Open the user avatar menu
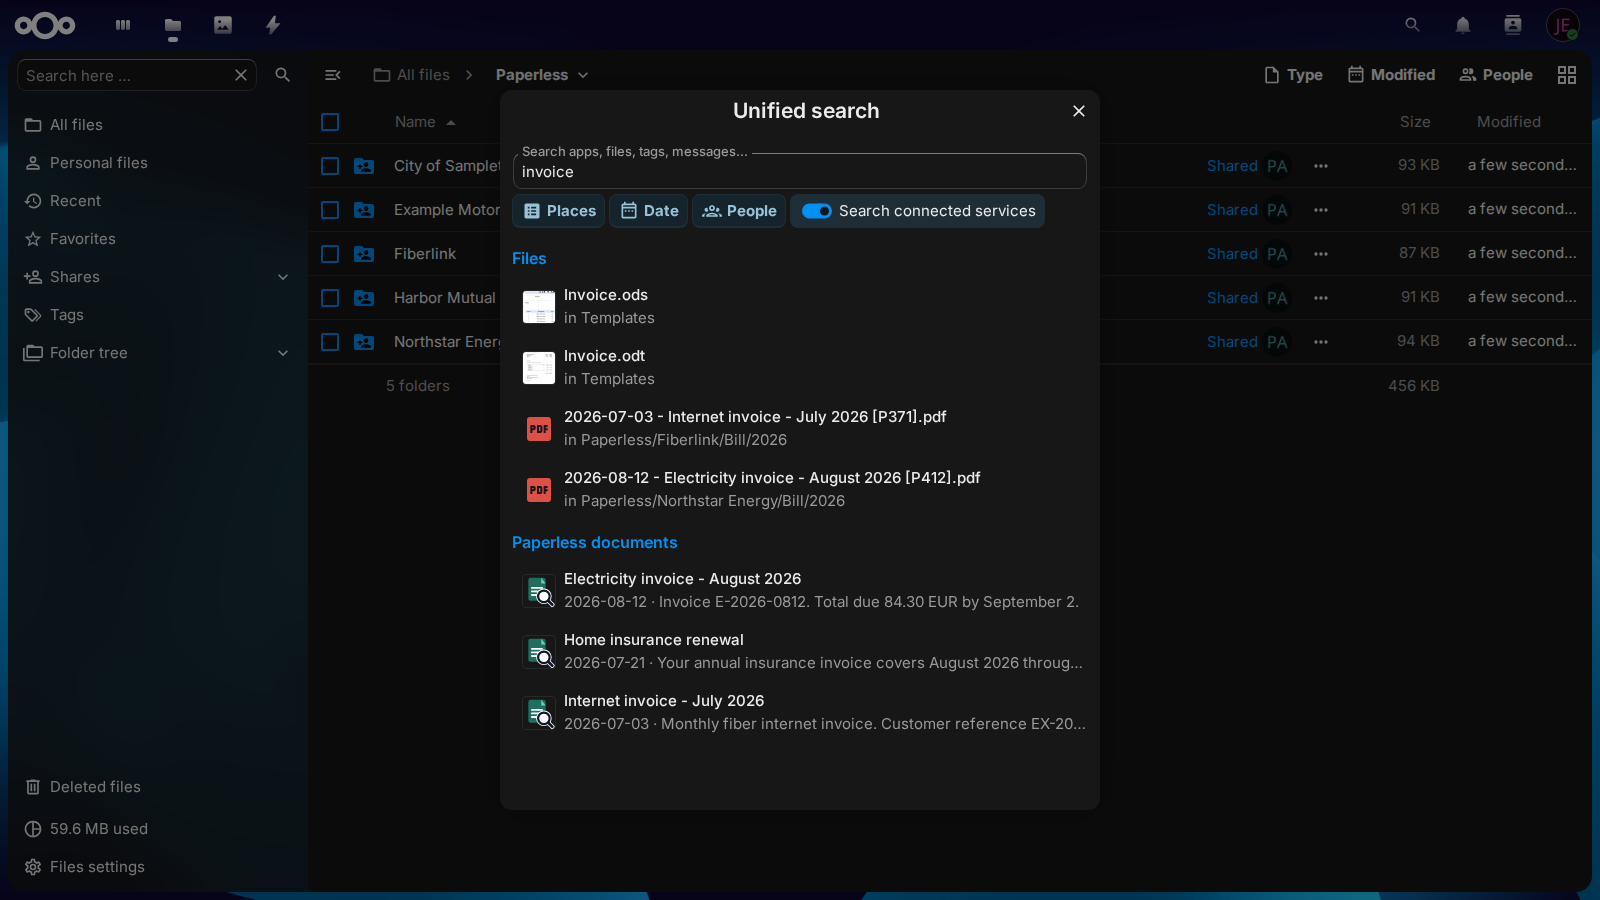1600x900 pixels. [1562, 25]
